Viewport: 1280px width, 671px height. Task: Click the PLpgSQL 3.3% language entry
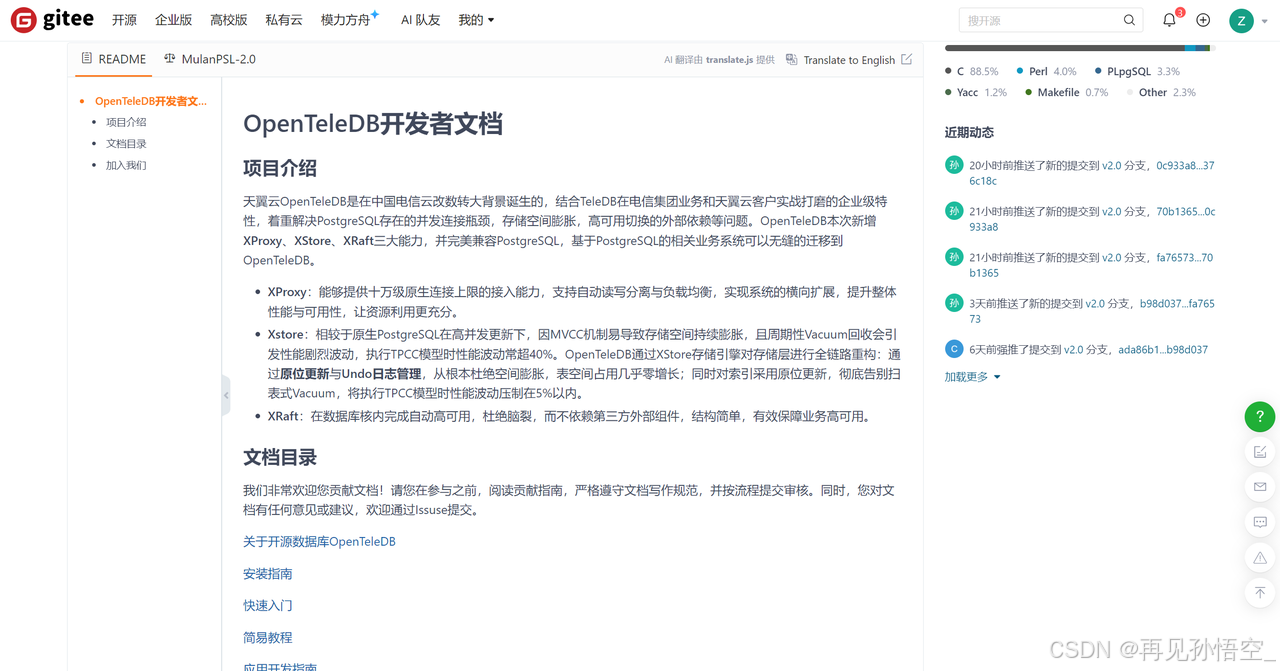[1137, 72]
